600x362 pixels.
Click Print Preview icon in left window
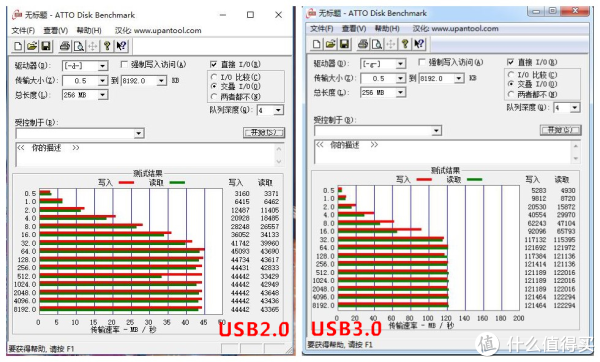point(78,46)
